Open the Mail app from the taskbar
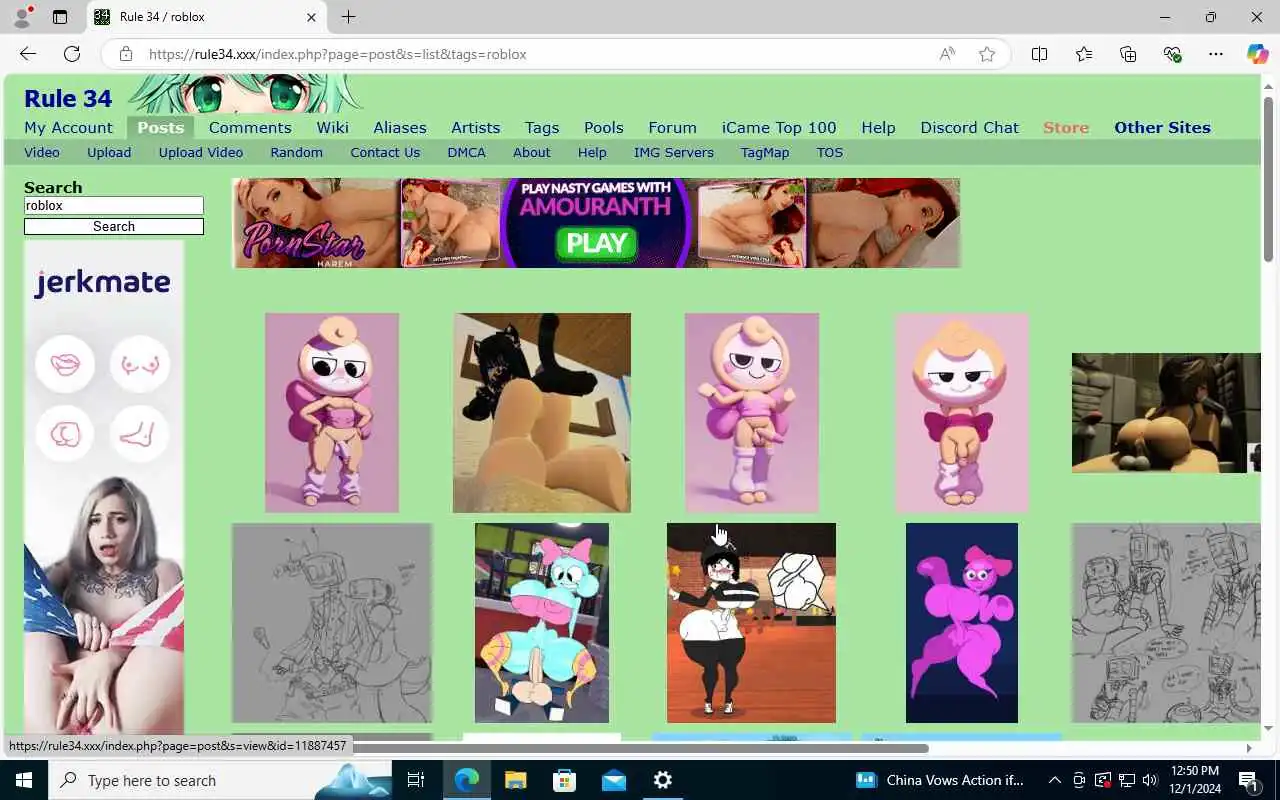This screenshot has width=1280, height=800. (x=613, y=780)
